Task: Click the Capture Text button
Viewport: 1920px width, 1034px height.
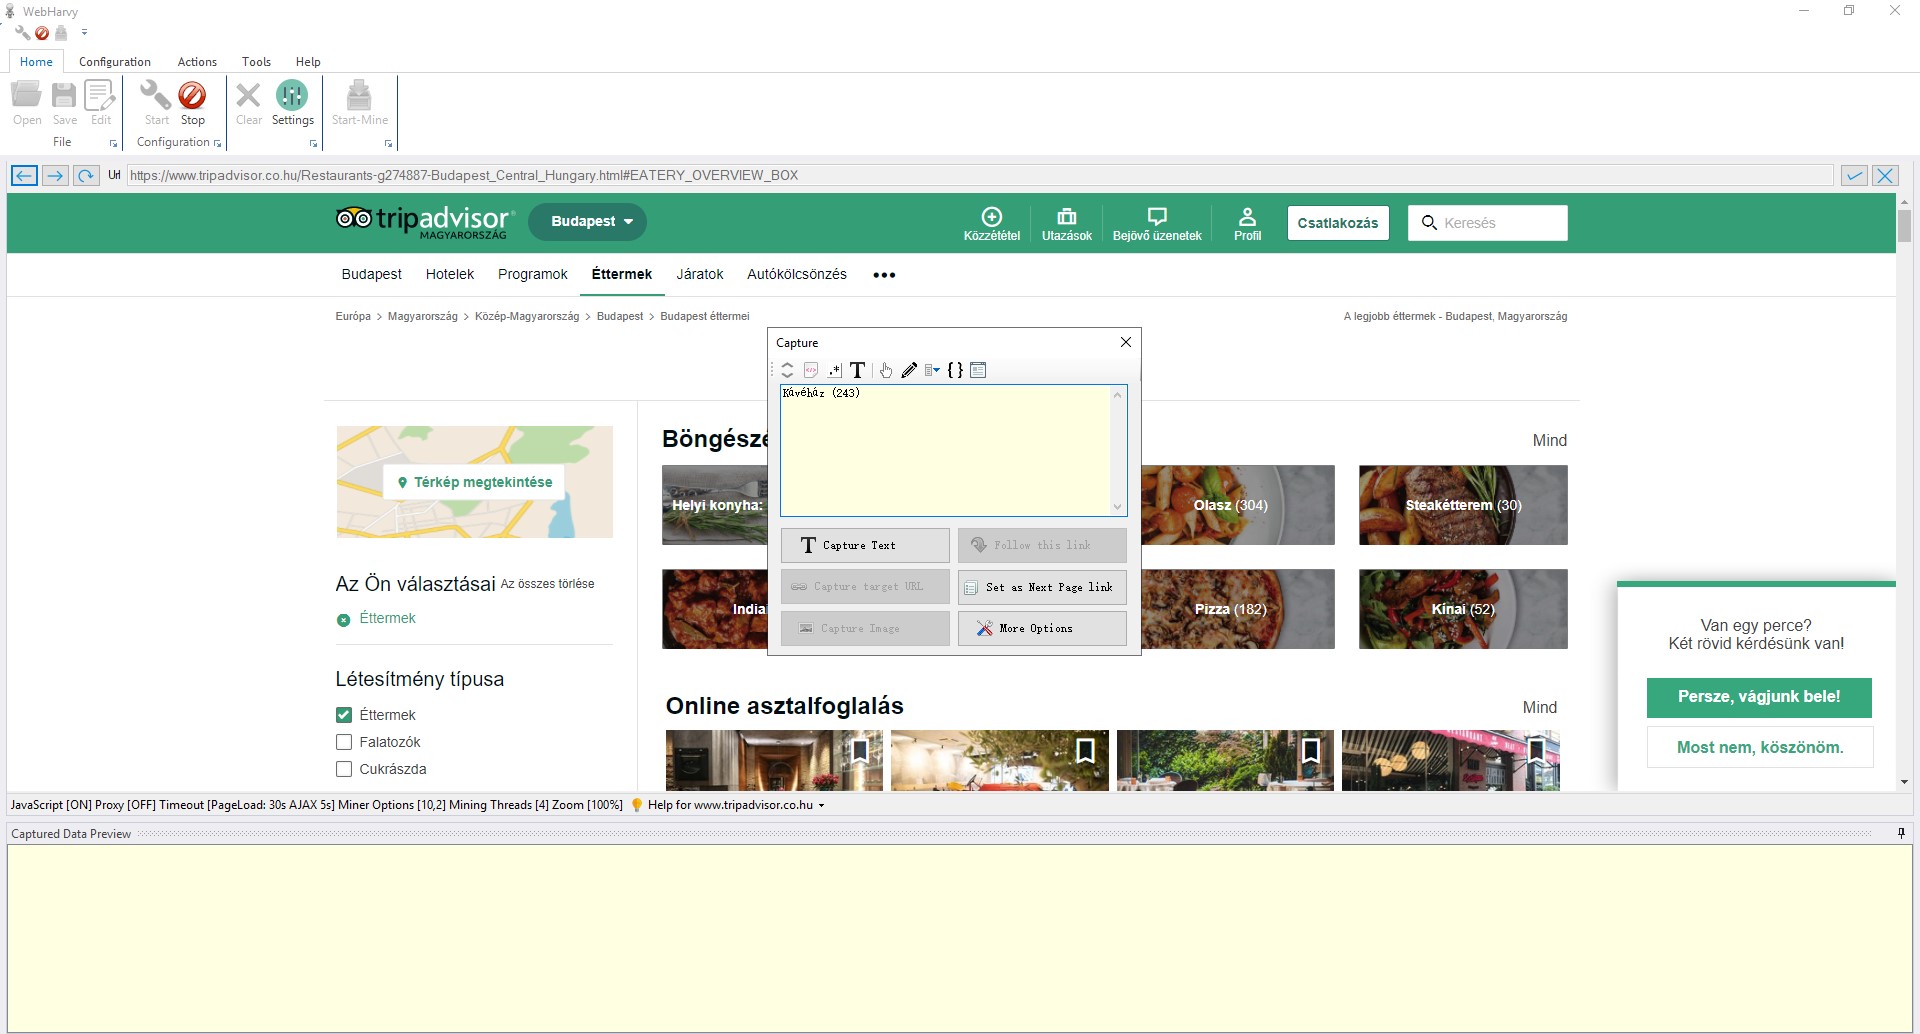Action: [x=865, y=545]
